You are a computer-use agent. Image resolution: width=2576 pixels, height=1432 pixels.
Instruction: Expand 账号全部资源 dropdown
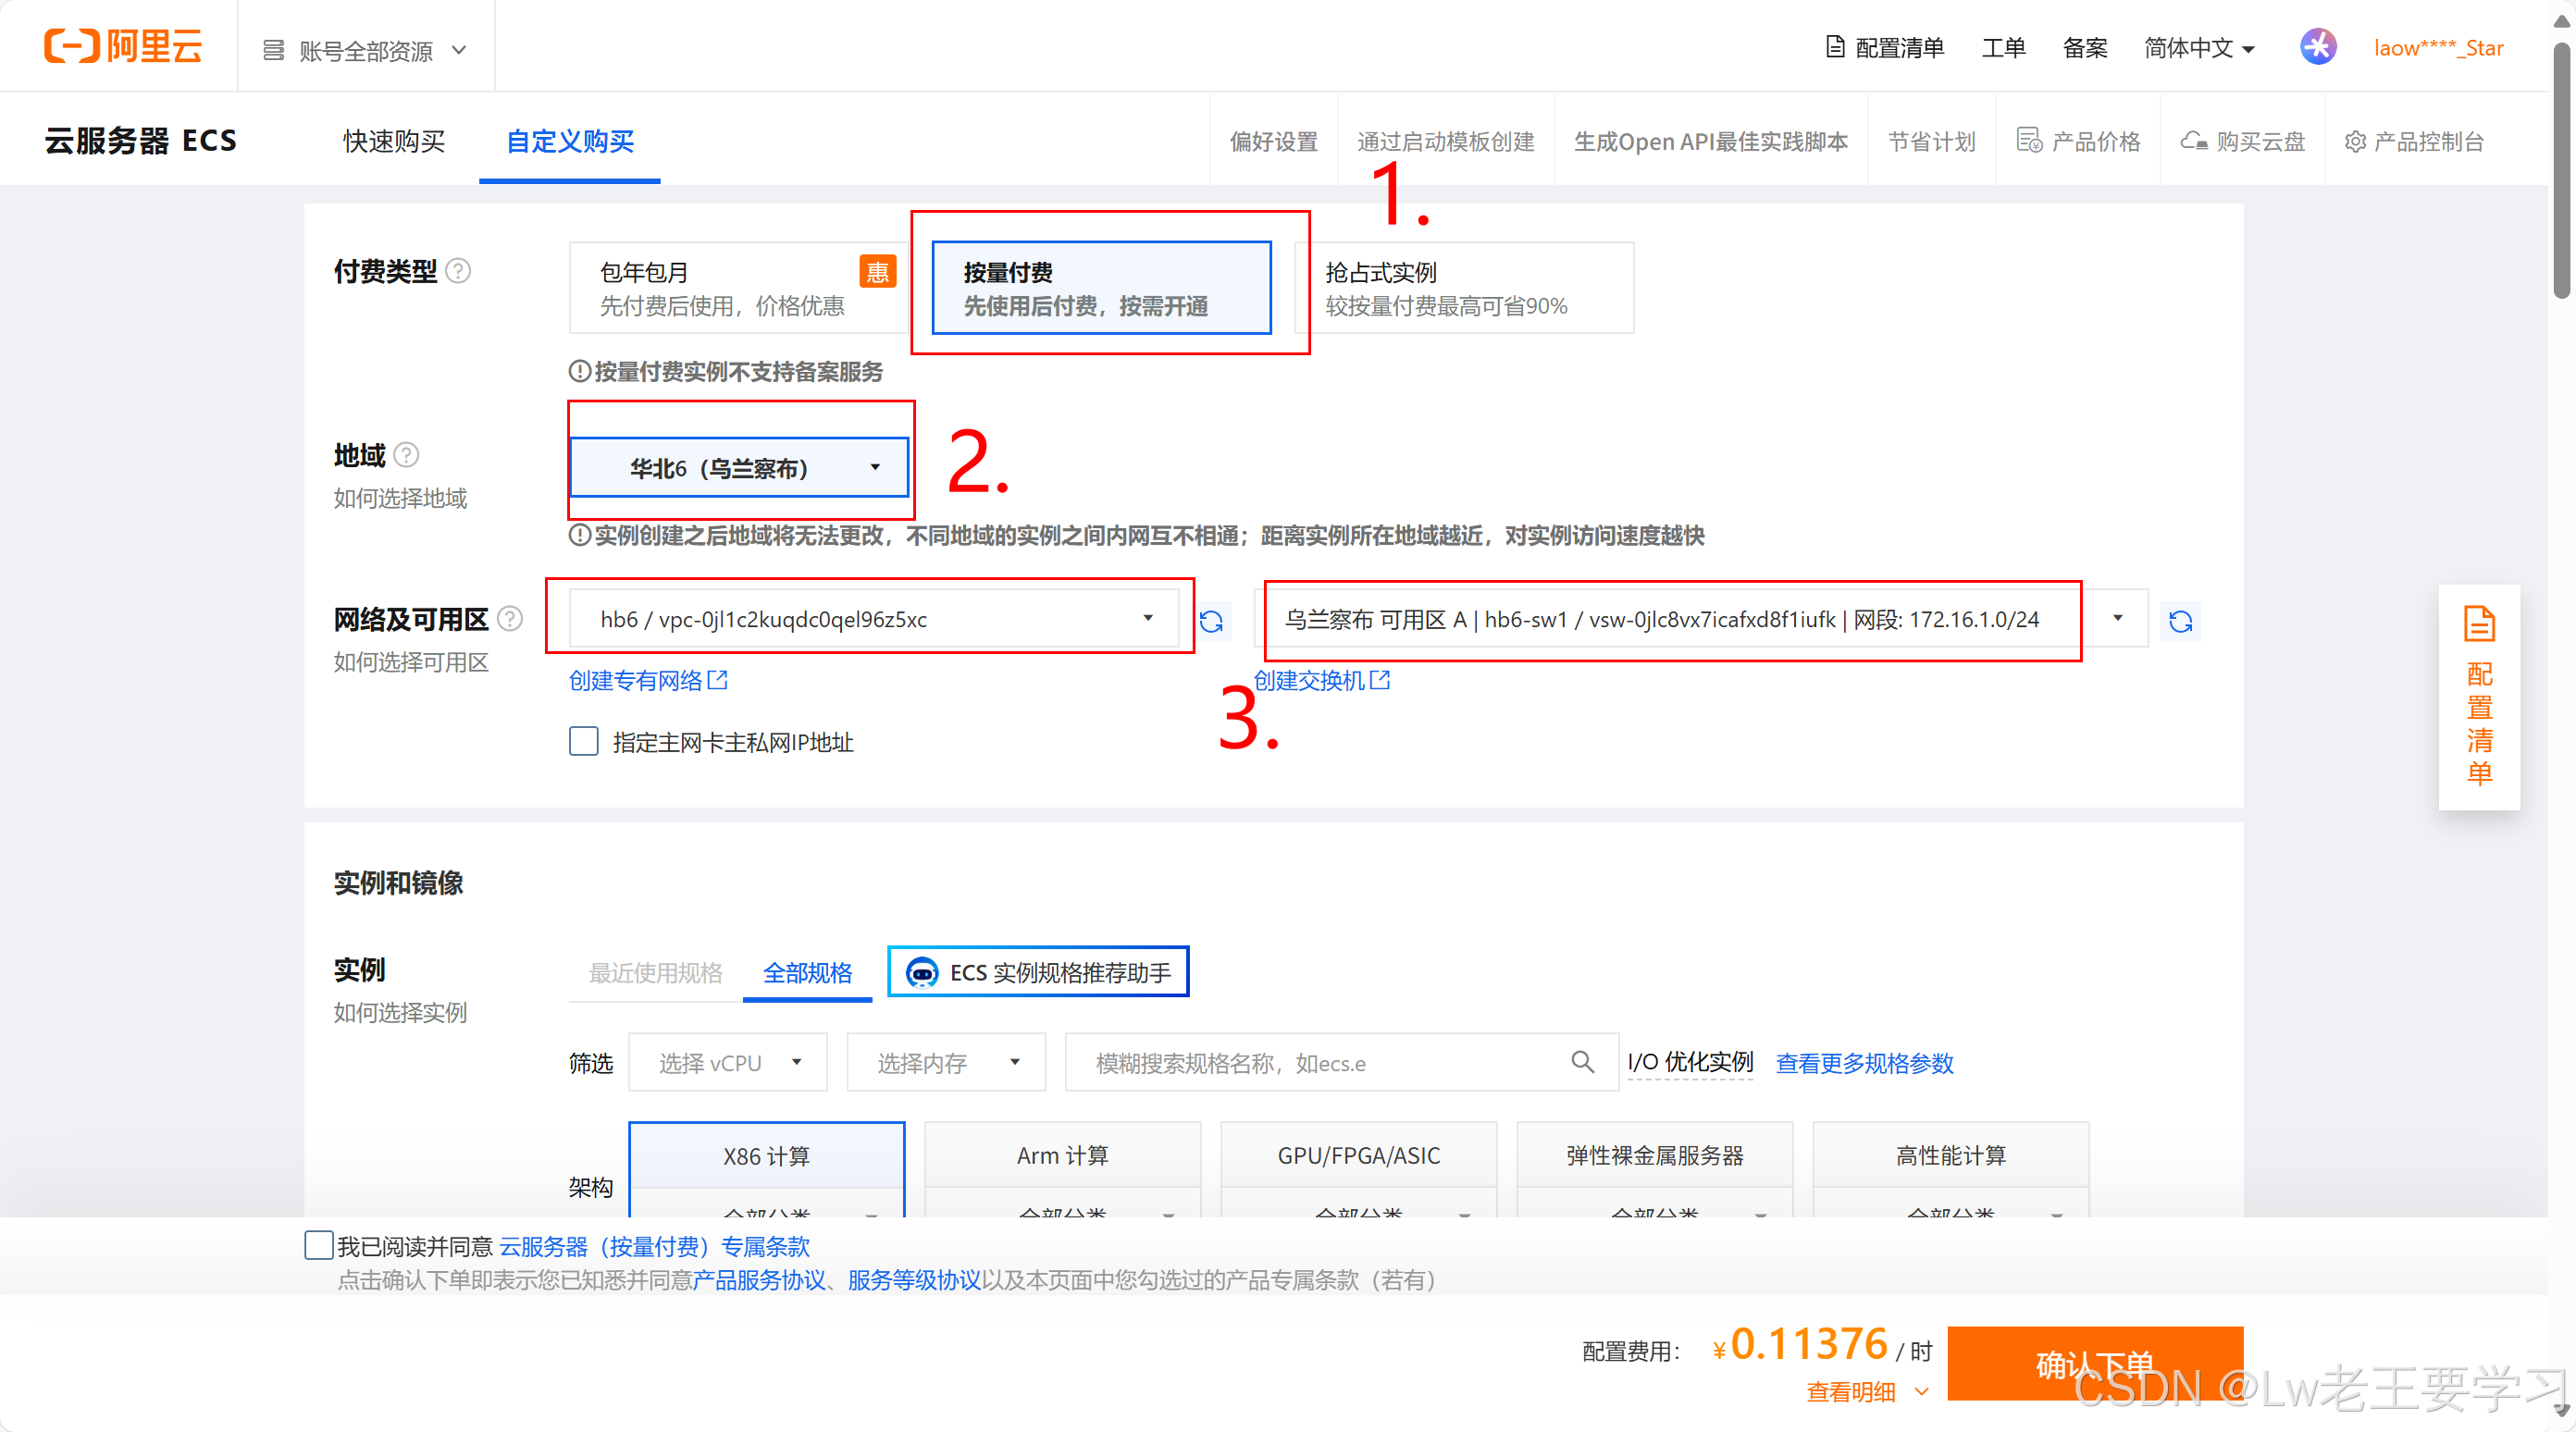pos(365,50)
